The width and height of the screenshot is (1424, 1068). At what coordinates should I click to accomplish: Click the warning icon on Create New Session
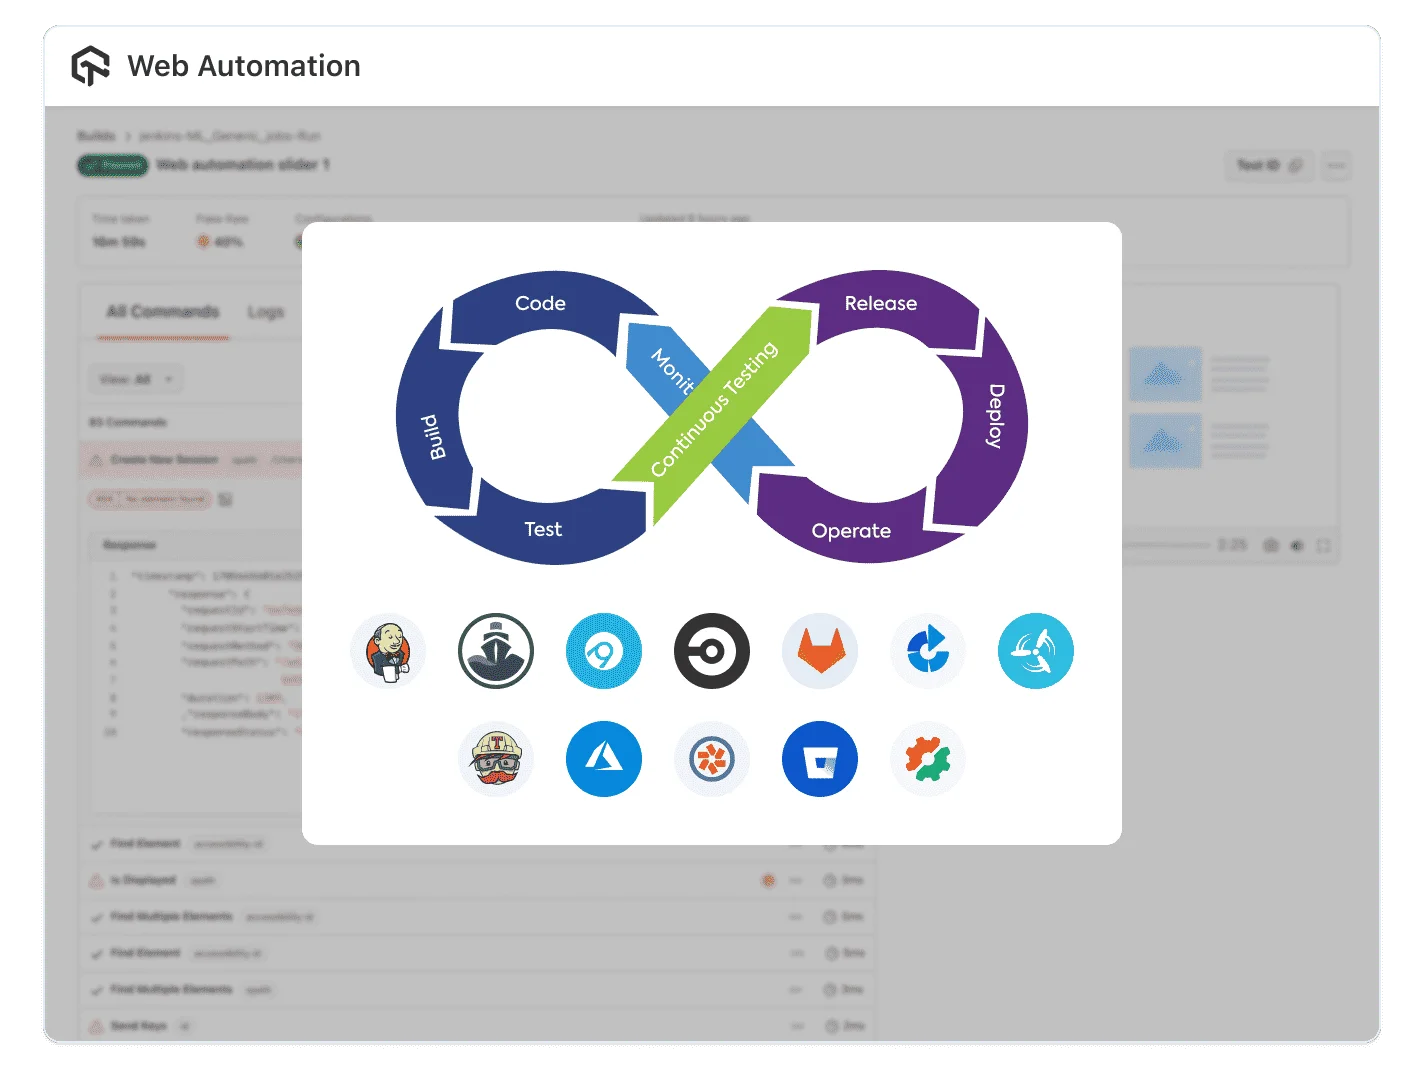coord(96,460)
